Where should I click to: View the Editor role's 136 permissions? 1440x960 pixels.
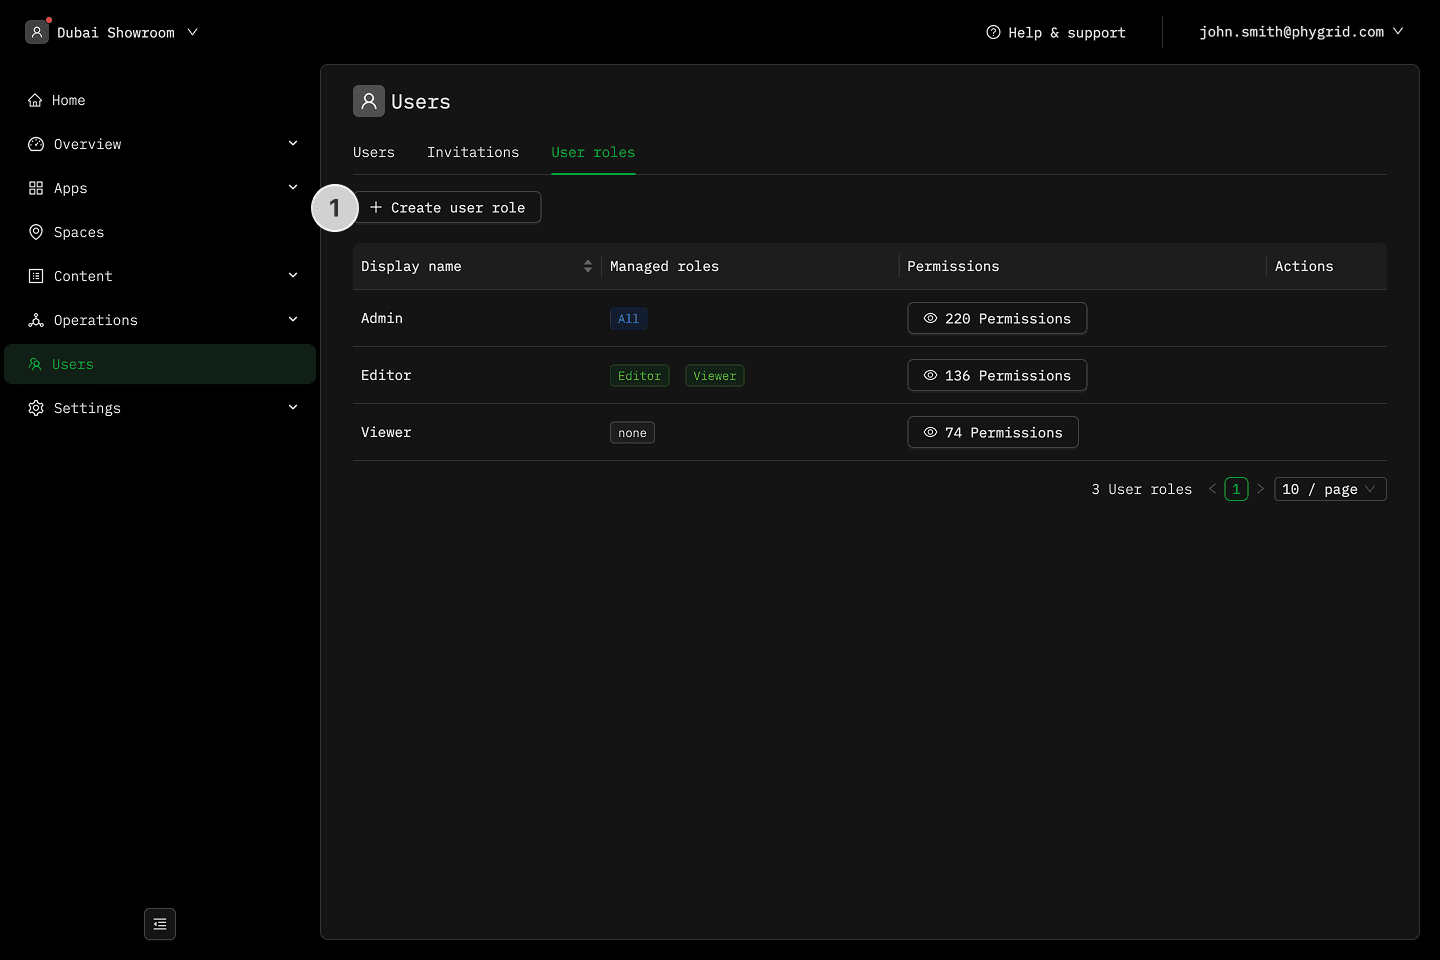(x=996, y=375)
